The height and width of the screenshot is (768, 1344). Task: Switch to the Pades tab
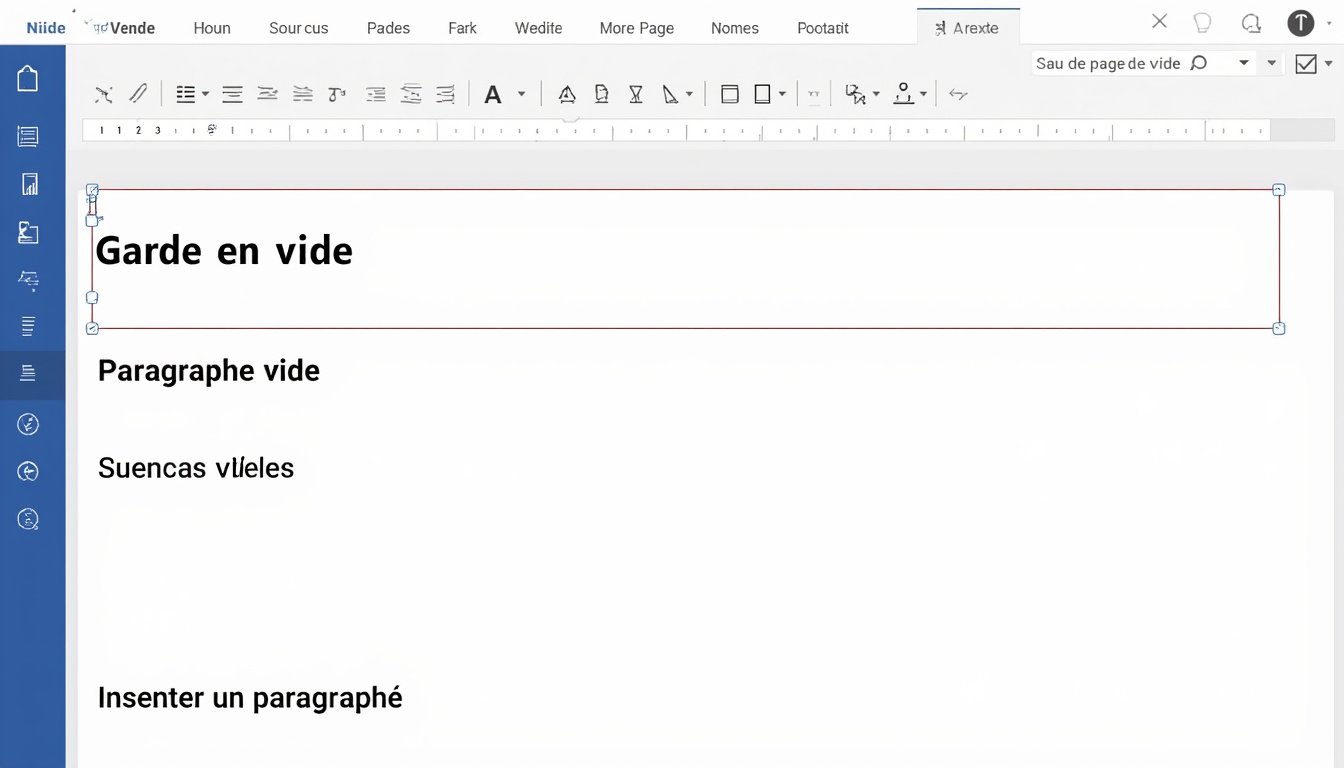(x=388, y=28)
